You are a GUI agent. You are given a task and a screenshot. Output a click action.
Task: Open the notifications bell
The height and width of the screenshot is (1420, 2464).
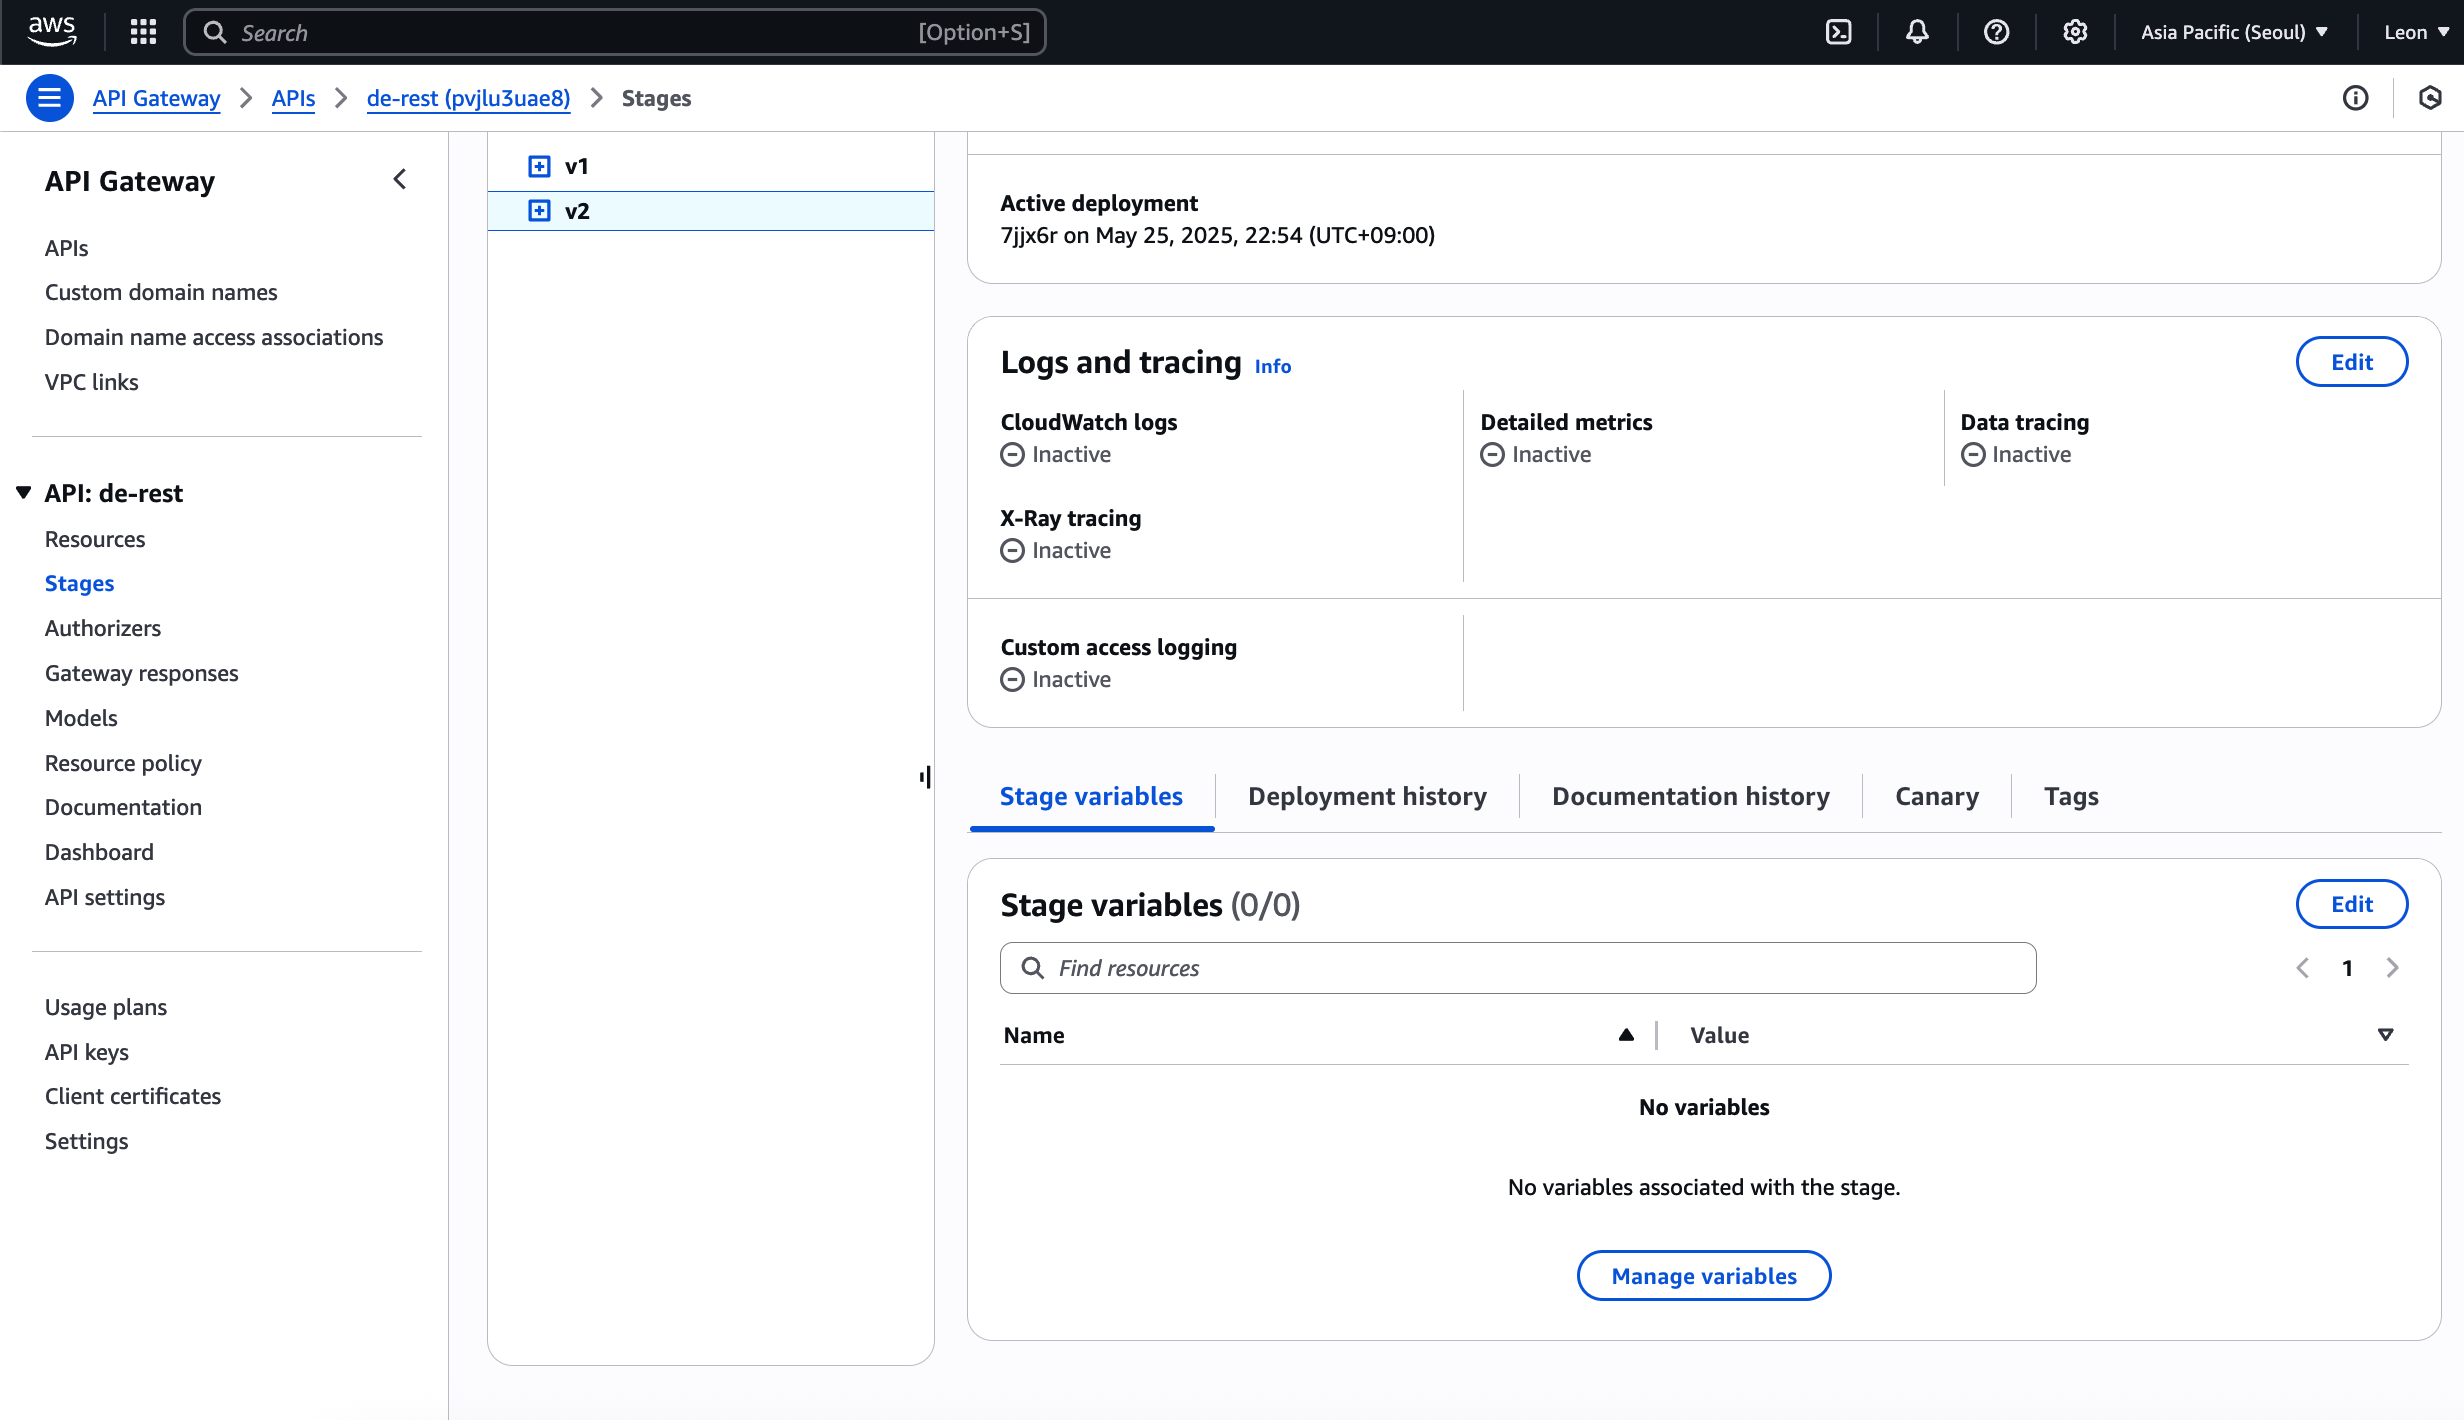(x=1916, y=32)
